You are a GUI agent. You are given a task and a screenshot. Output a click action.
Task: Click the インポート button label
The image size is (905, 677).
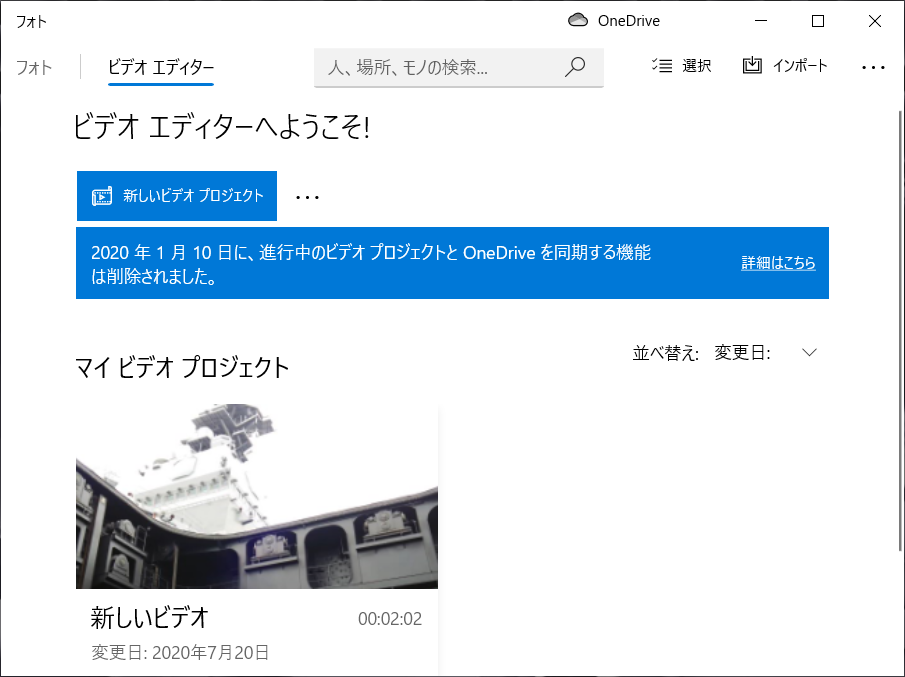click(800, 66)
